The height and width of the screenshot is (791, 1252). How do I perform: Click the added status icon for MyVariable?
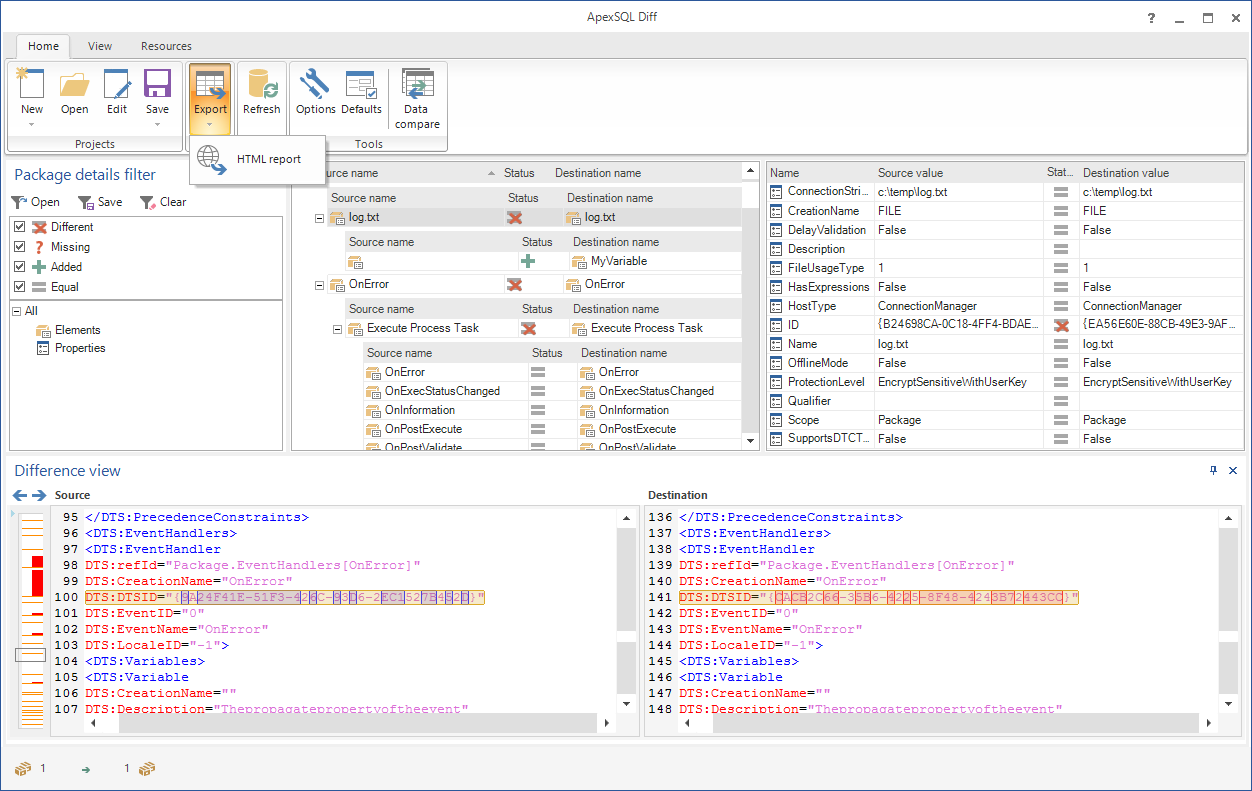pyautogui.click(x=528, y=261)
